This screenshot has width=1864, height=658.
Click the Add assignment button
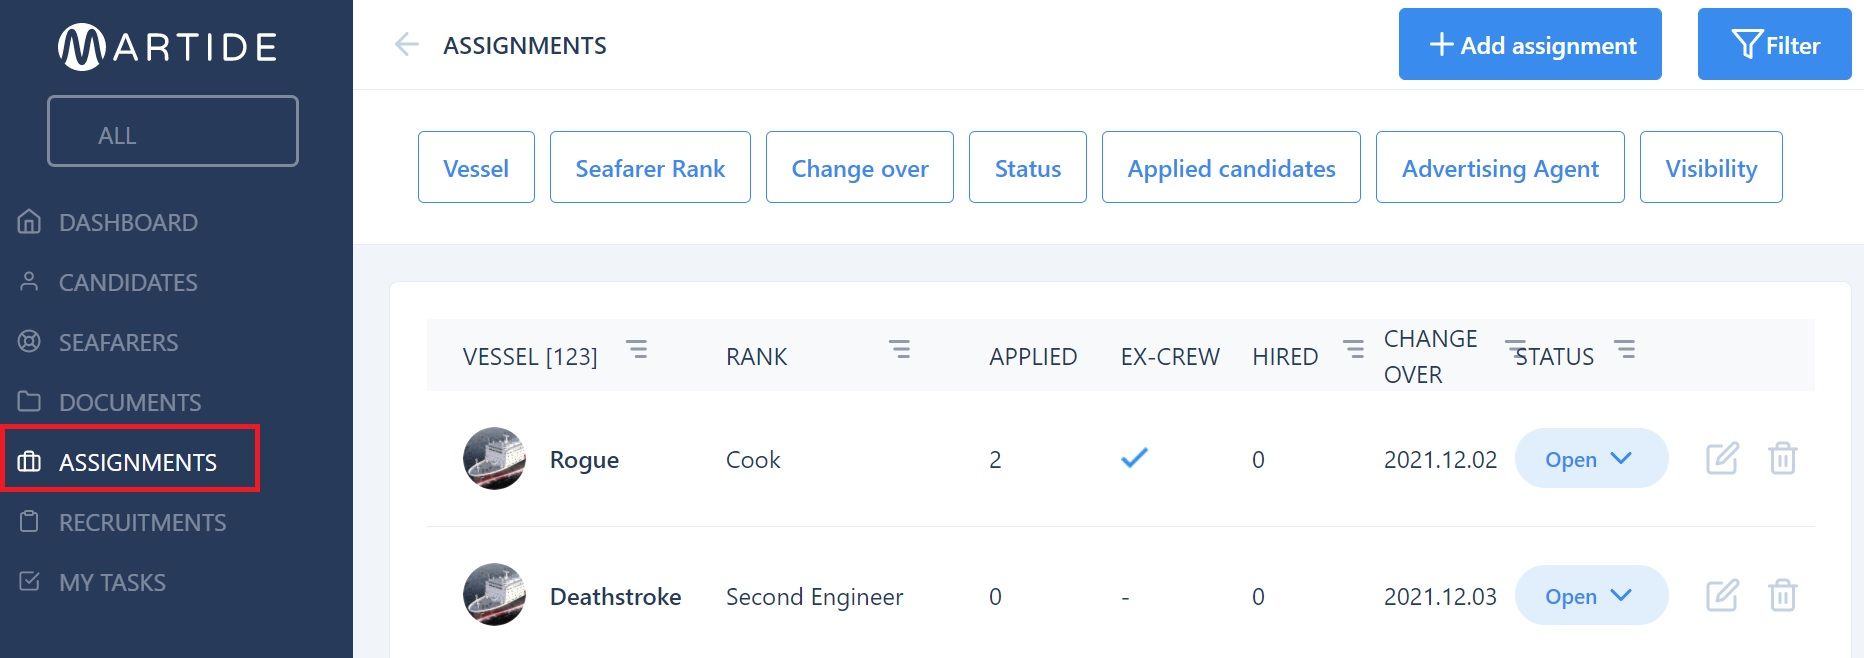1530,44
